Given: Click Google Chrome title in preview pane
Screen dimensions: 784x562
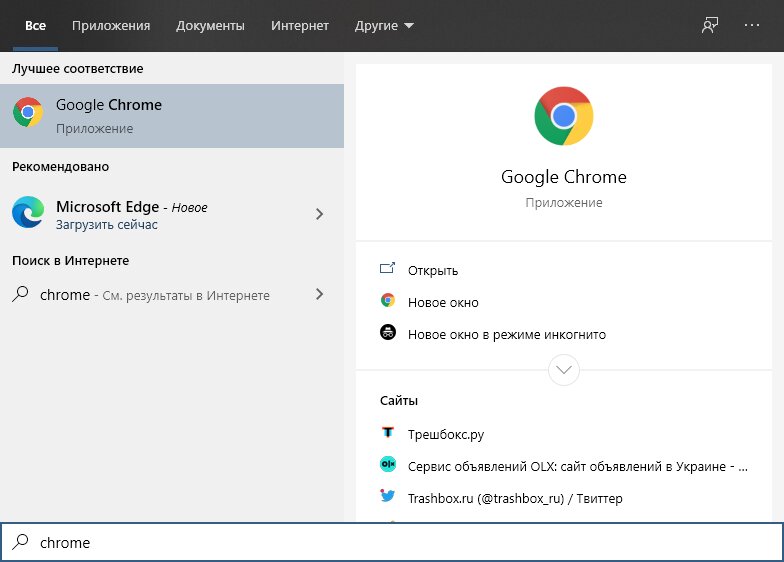Looking at the screenshot, I should tap(564, 177).
